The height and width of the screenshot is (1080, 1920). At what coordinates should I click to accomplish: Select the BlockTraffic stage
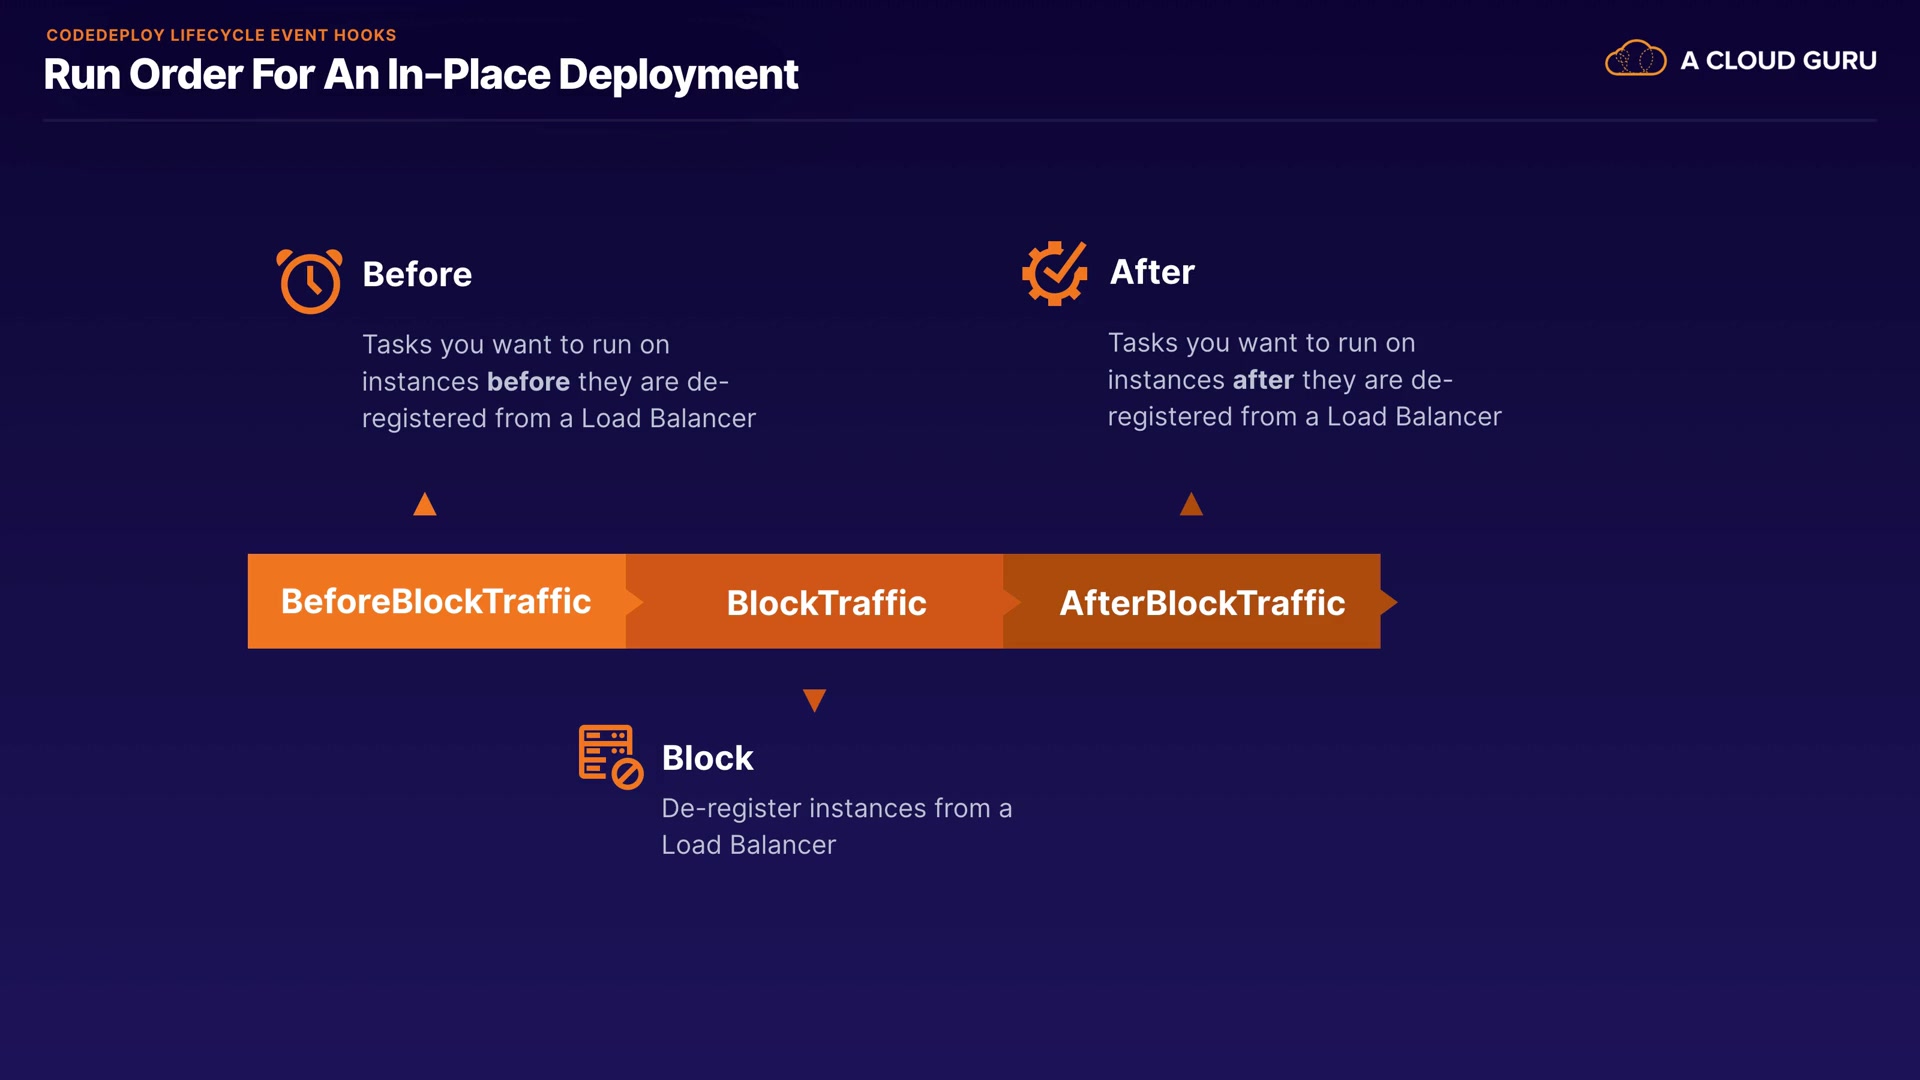[826, 603]
